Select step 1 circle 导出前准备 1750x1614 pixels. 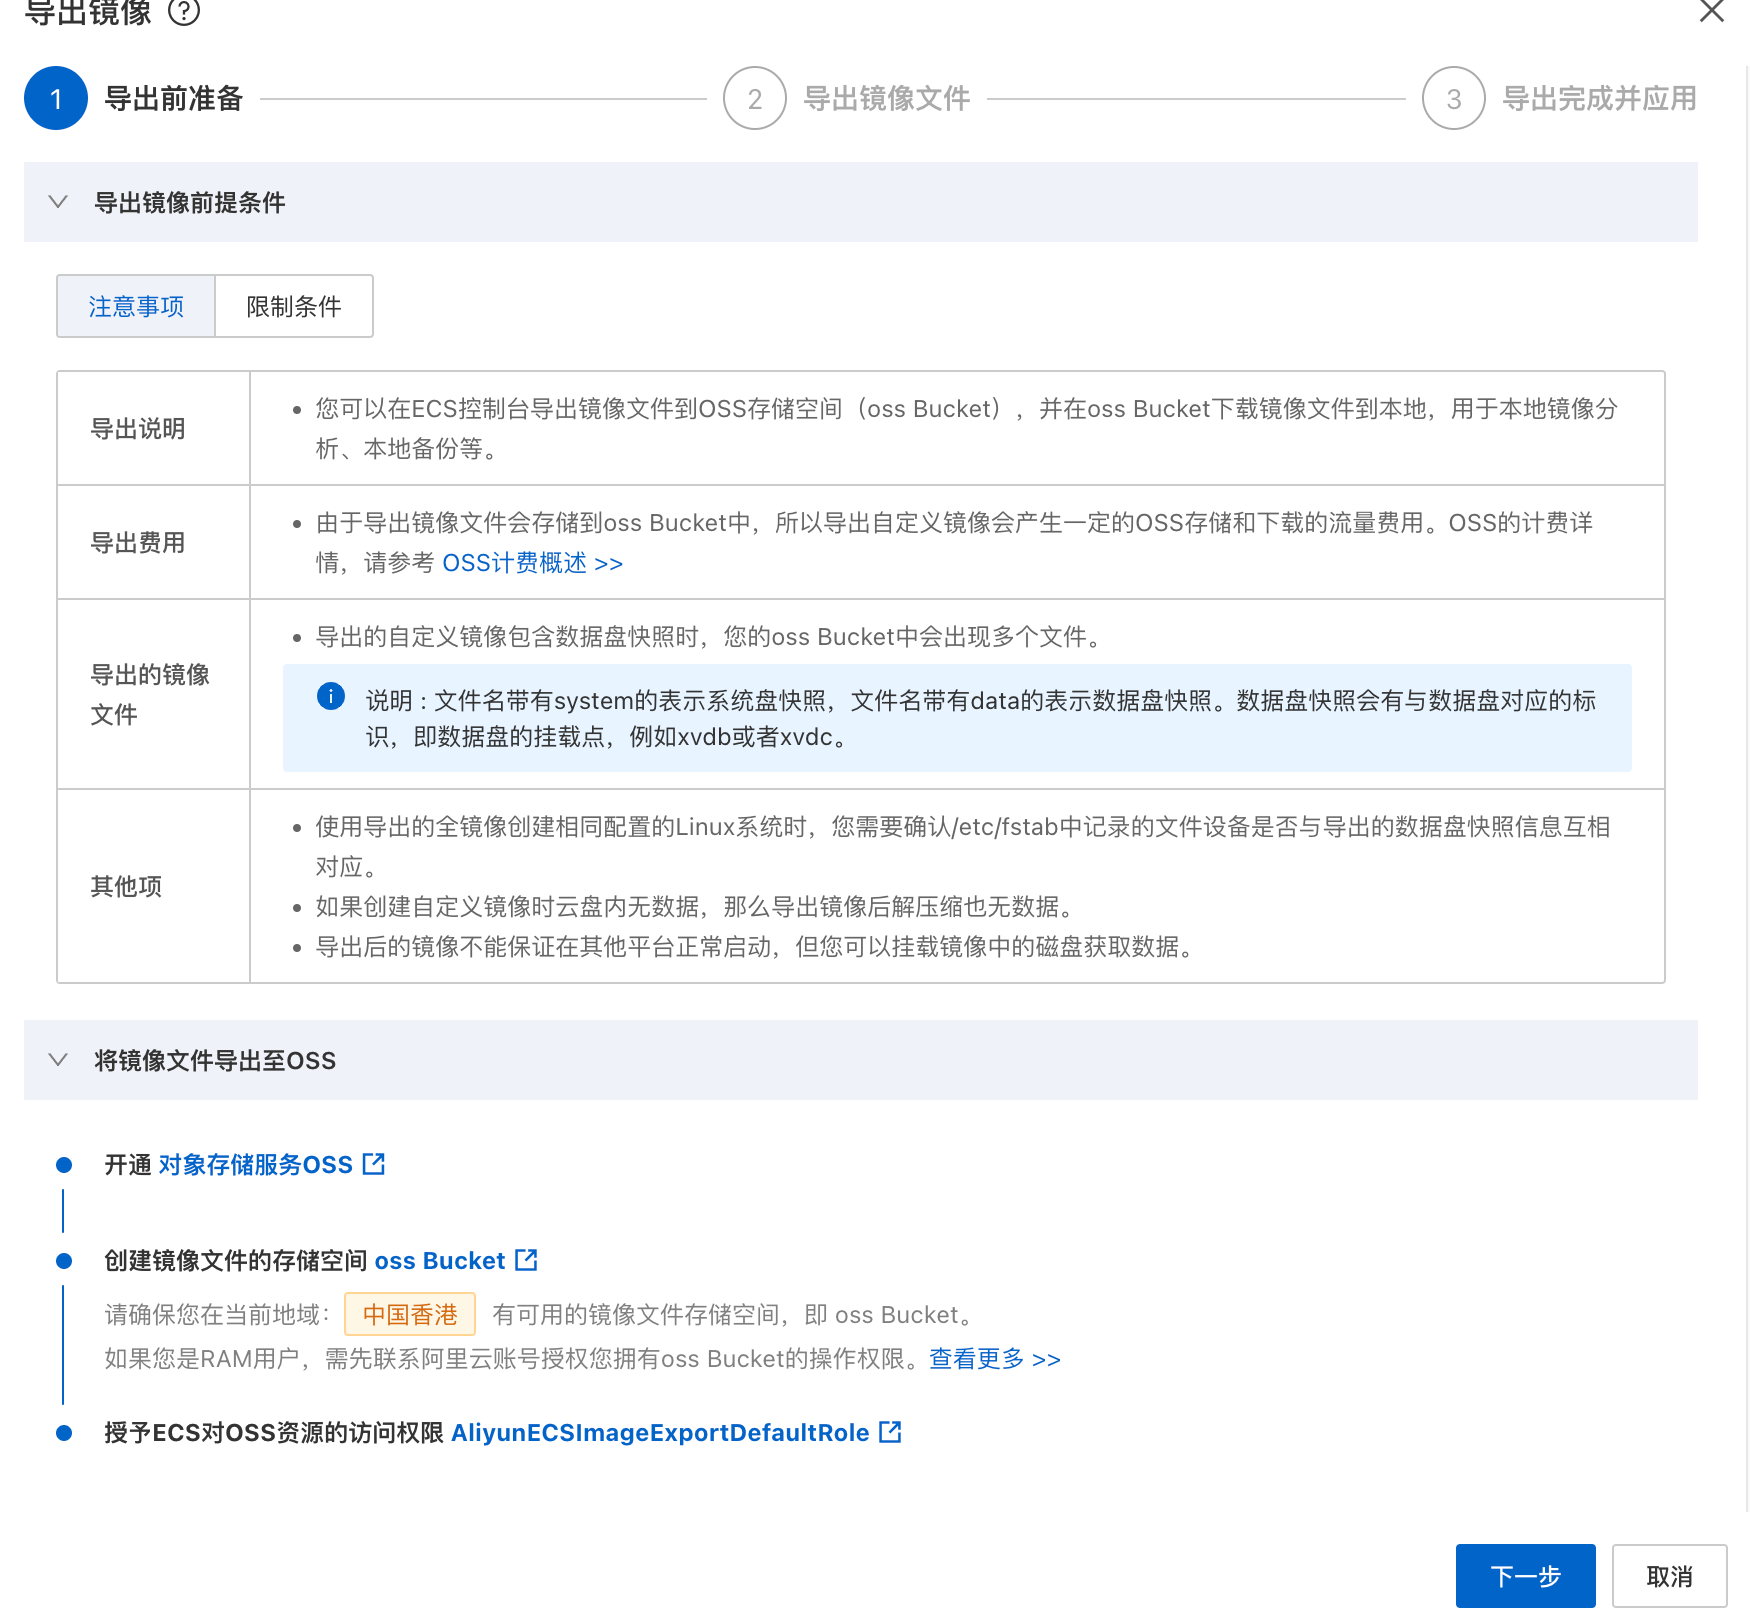[x=56, y=98]
